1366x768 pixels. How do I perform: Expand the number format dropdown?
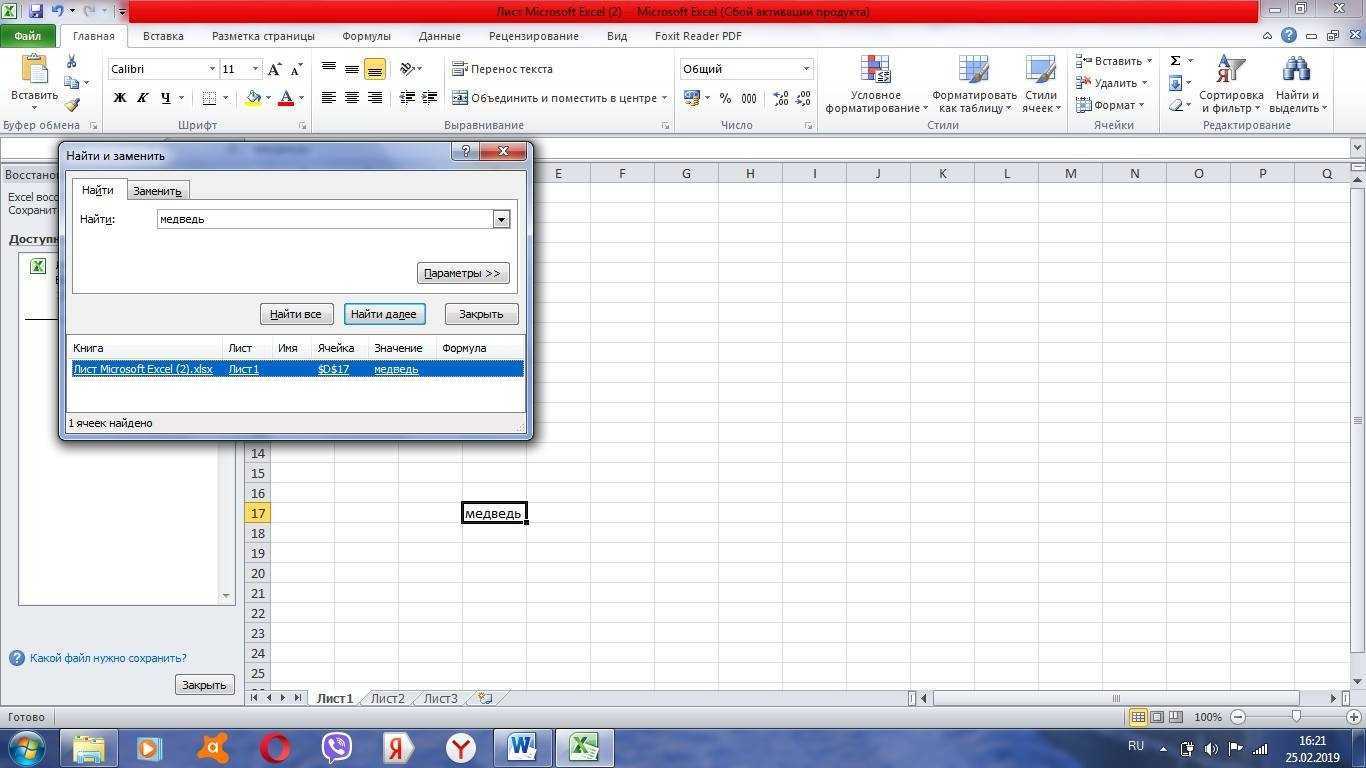pyautogui.click(x=805, y=69)
